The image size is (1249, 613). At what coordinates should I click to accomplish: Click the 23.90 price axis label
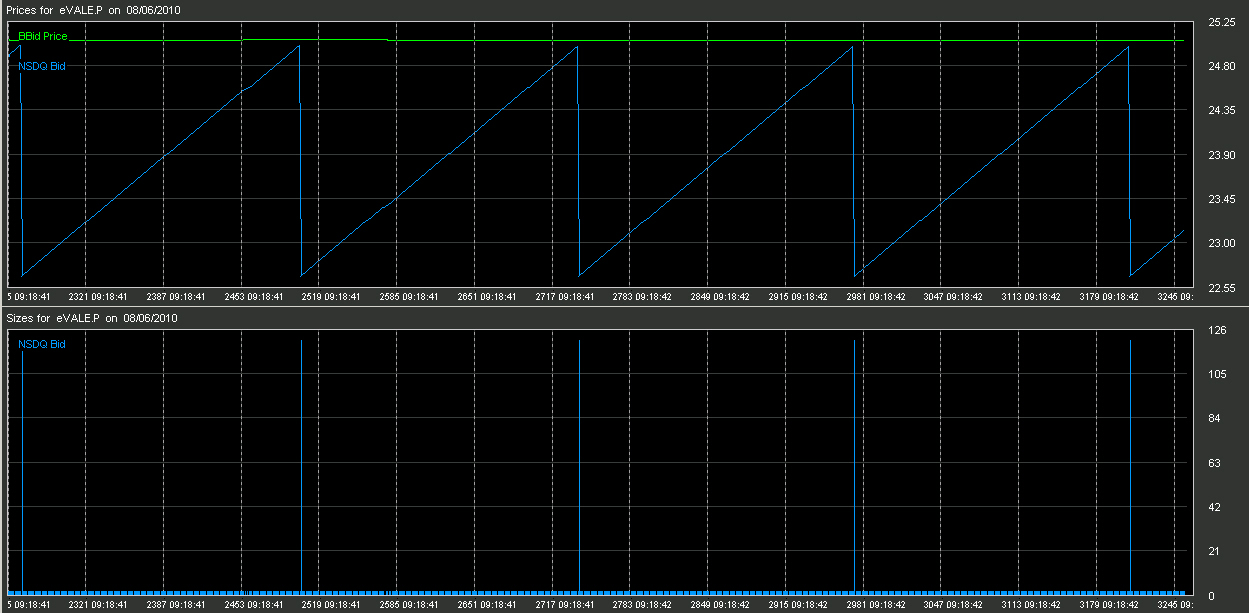[x=1221, y=155]
